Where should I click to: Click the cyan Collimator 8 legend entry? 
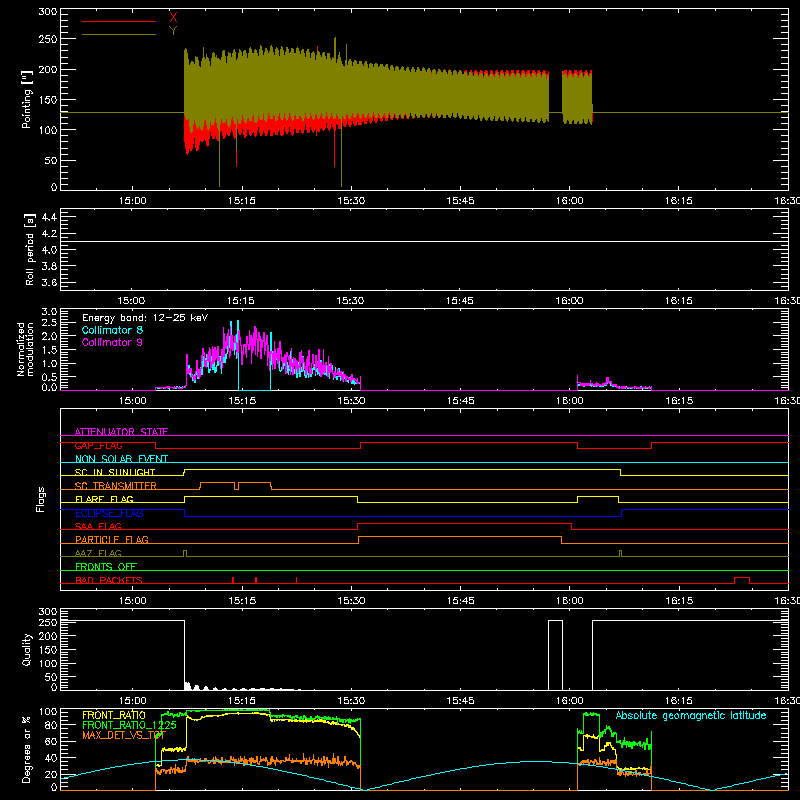(x=112, y=330)
